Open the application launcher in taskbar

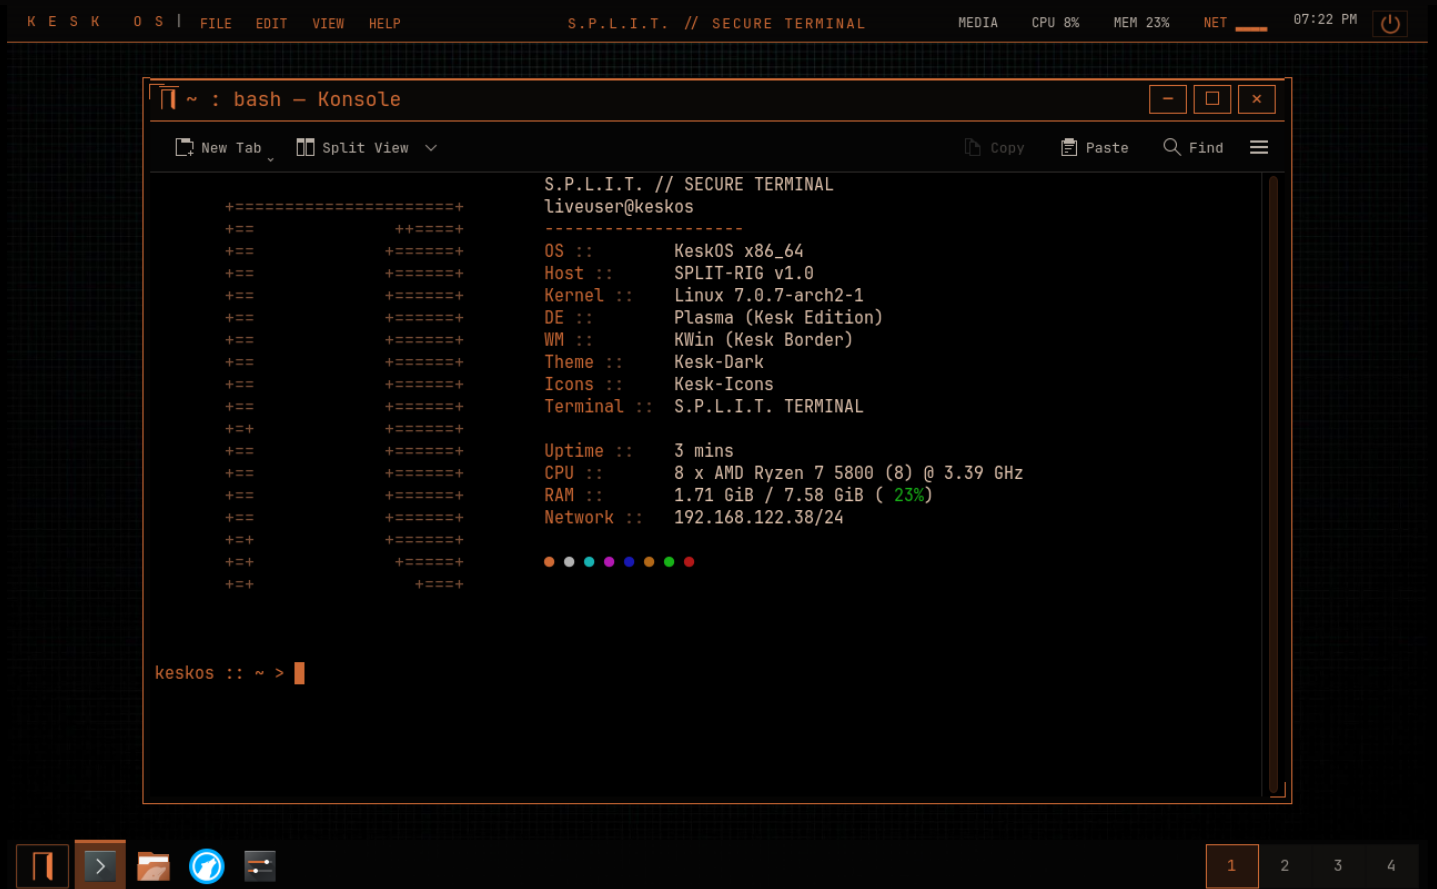coord(42,866)
